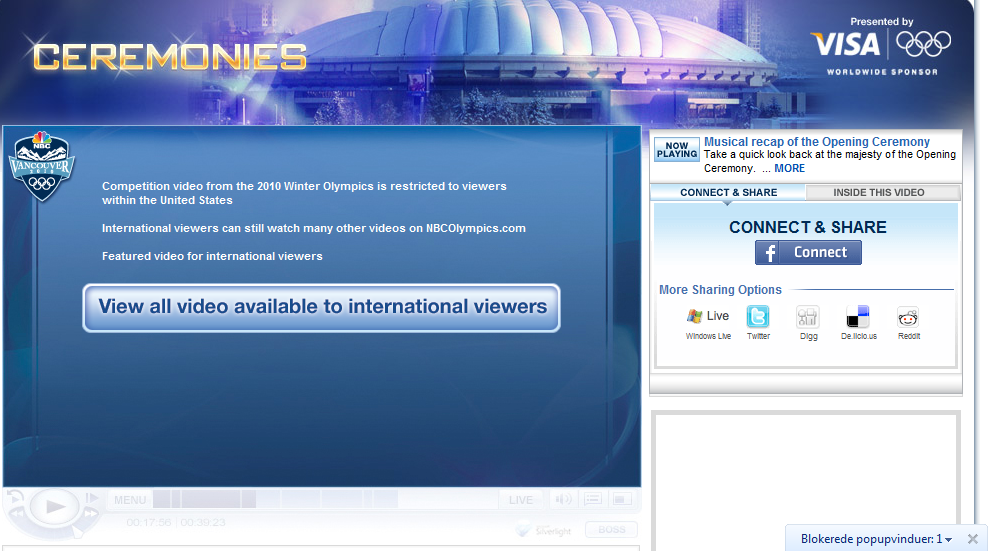Switch to Inside This Video tab
Screen dimensions: 988x551
click(x=878, y=192)
